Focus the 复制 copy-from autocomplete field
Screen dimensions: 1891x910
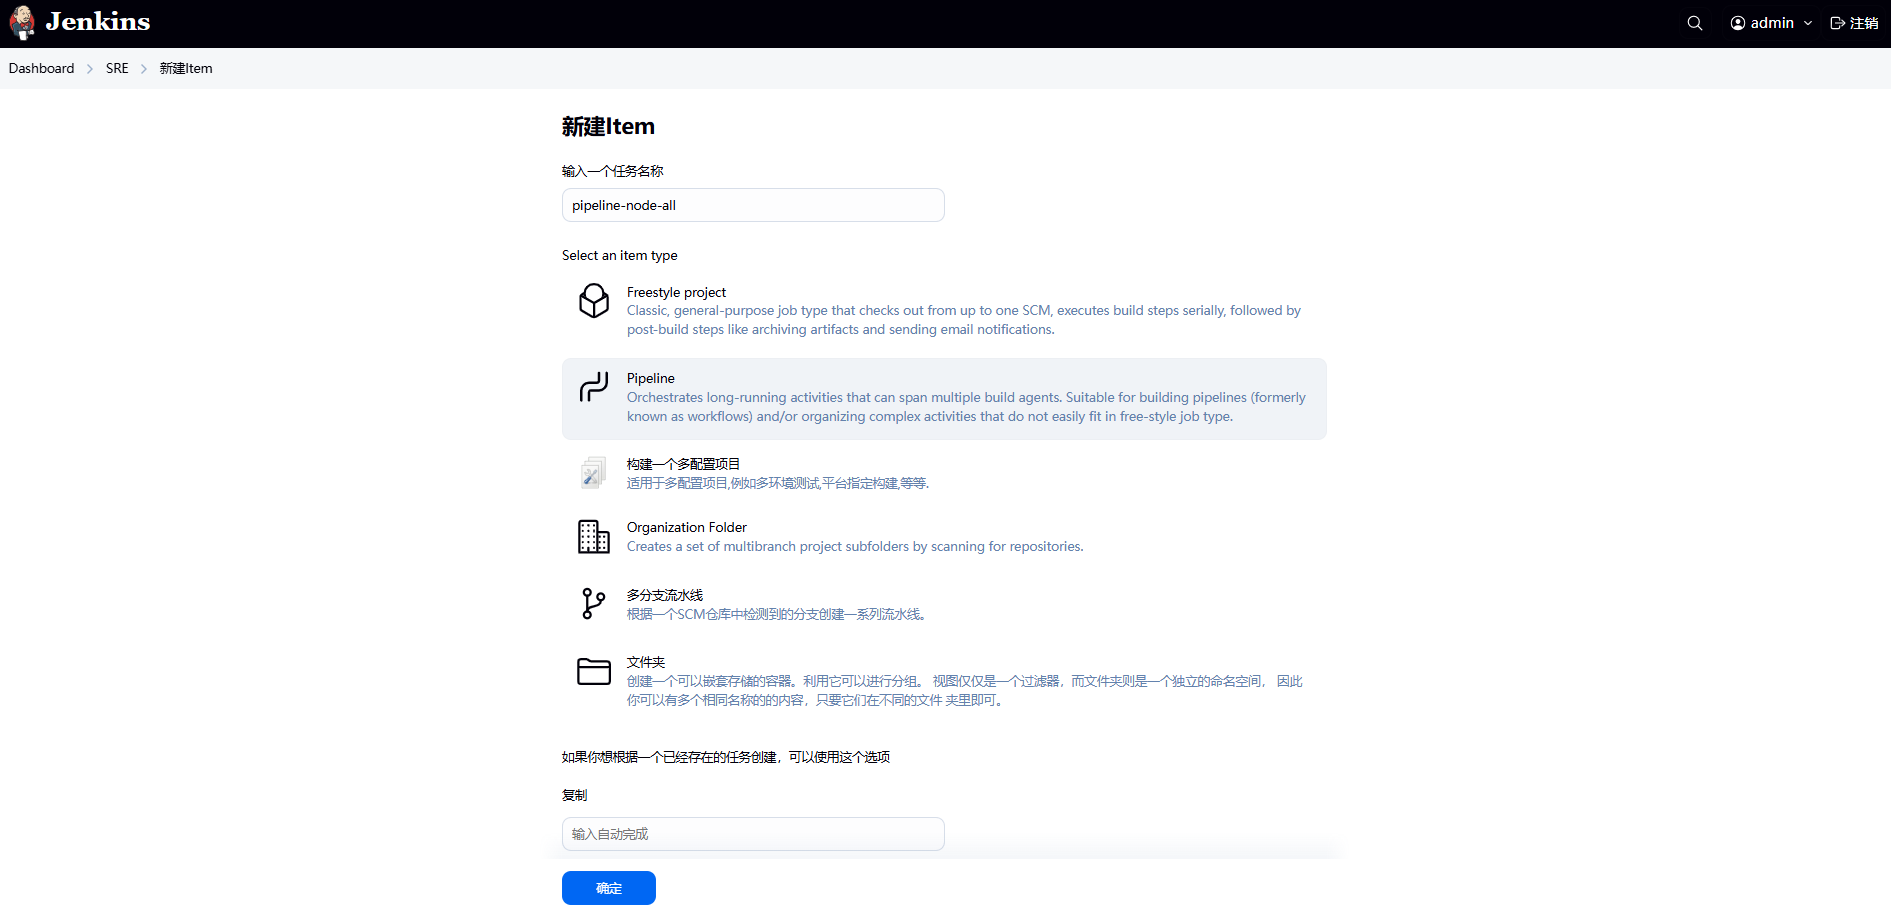click(x=753, y=834)
